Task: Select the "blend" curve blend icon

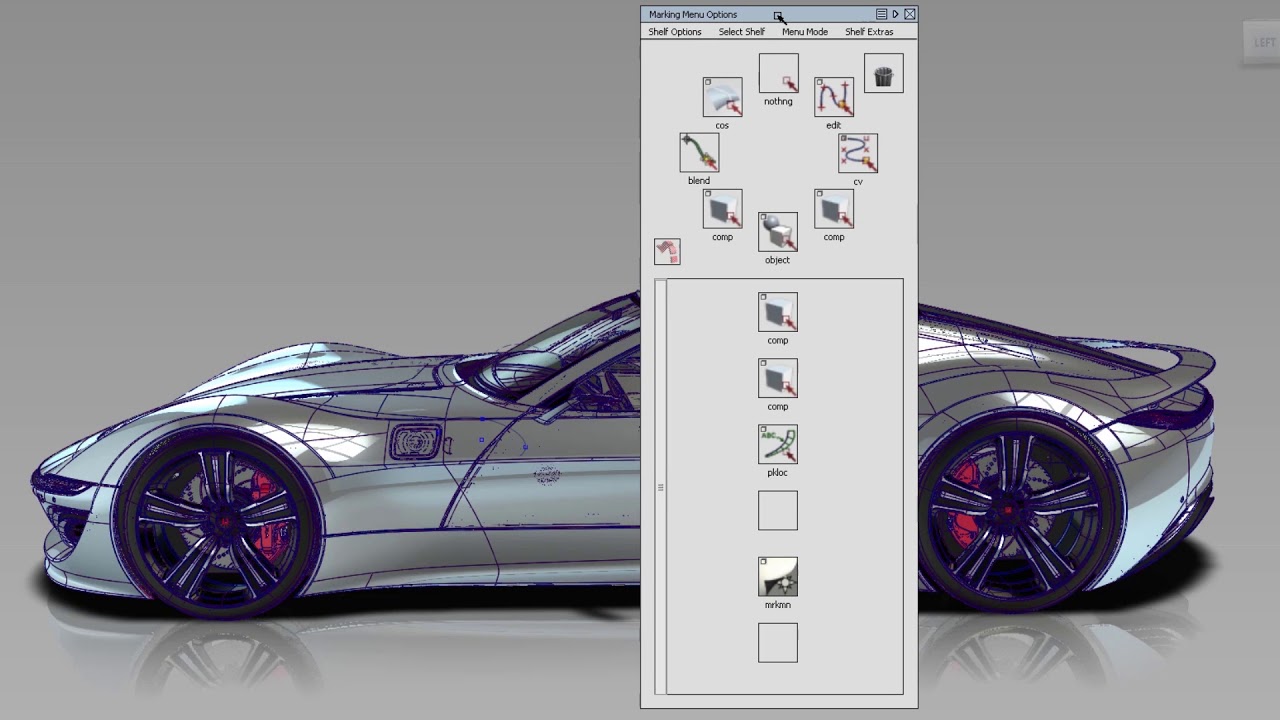Action: click(x=698, y=152)
